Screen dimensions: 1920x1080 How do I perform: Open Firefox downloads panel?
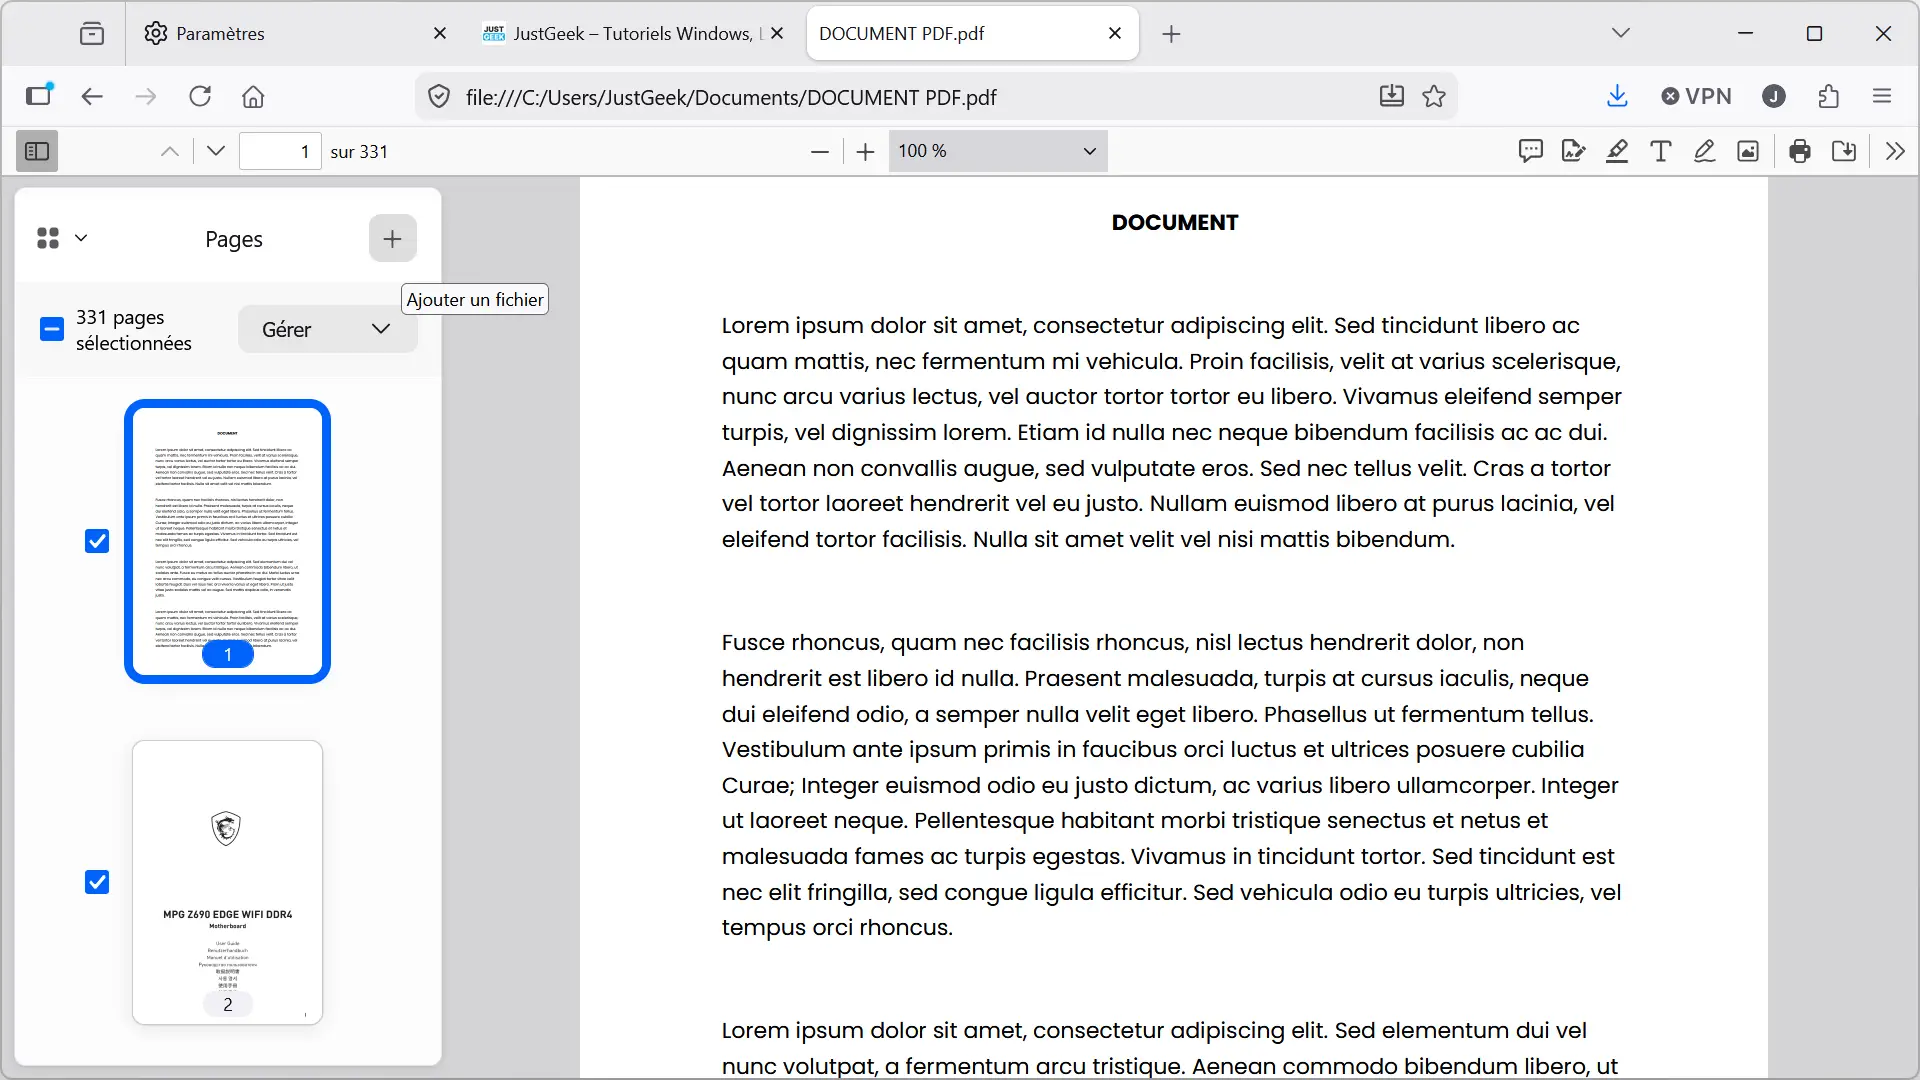pyautogui.click(x=1617, y=96)
